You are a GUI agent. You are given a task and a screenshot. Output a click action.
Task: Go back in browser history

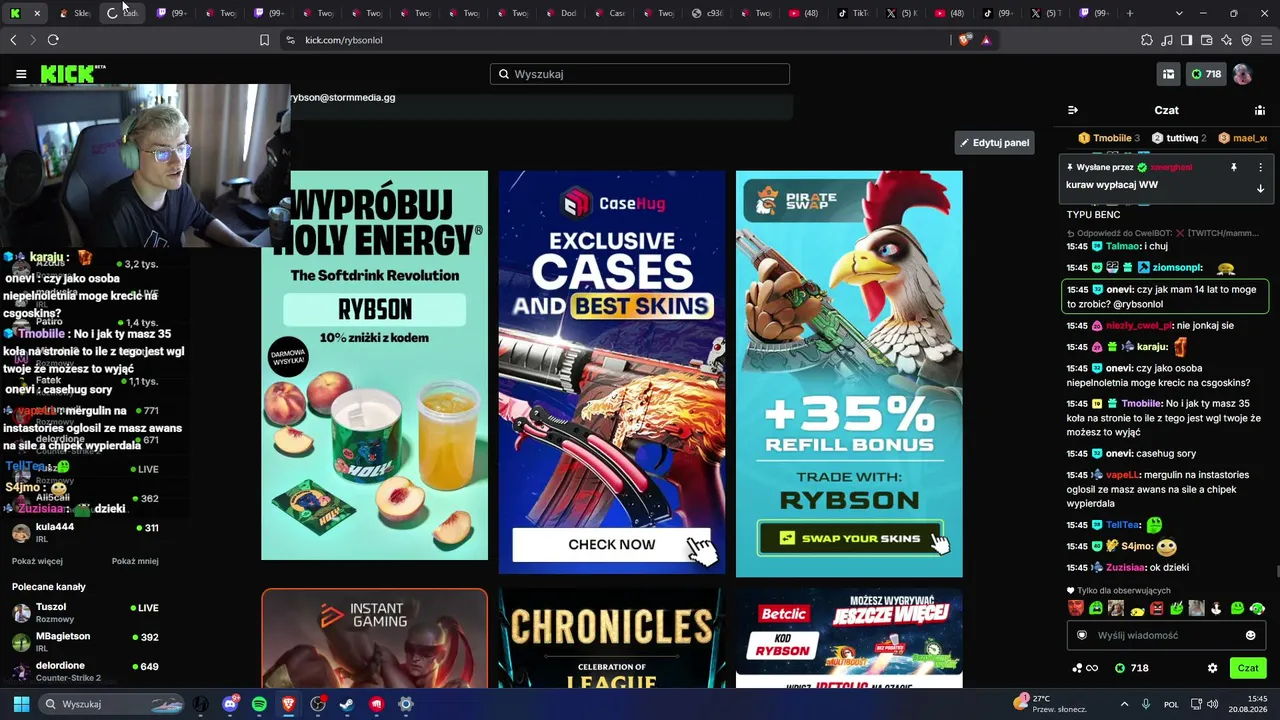(x=13, y=40)
